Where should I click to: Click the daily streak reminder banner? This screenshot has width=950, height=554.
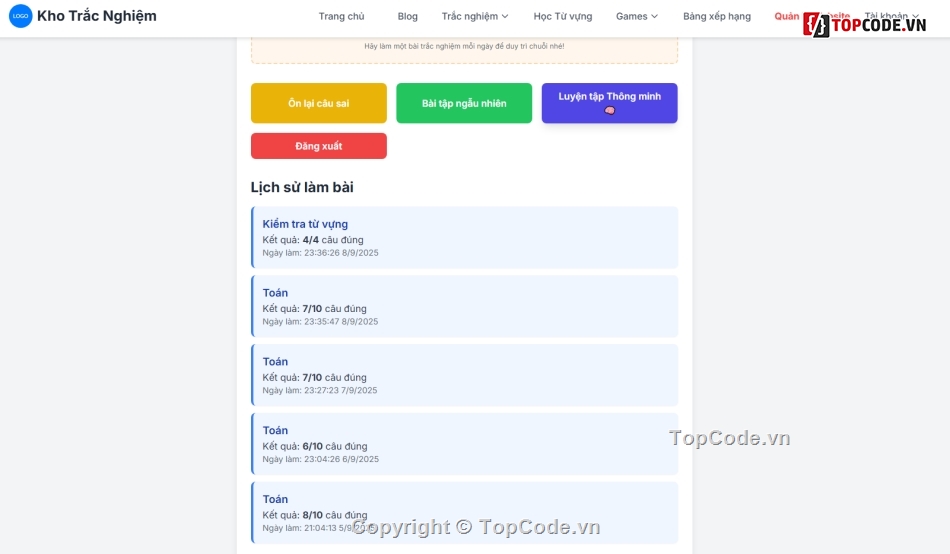(x=464, y=48)
